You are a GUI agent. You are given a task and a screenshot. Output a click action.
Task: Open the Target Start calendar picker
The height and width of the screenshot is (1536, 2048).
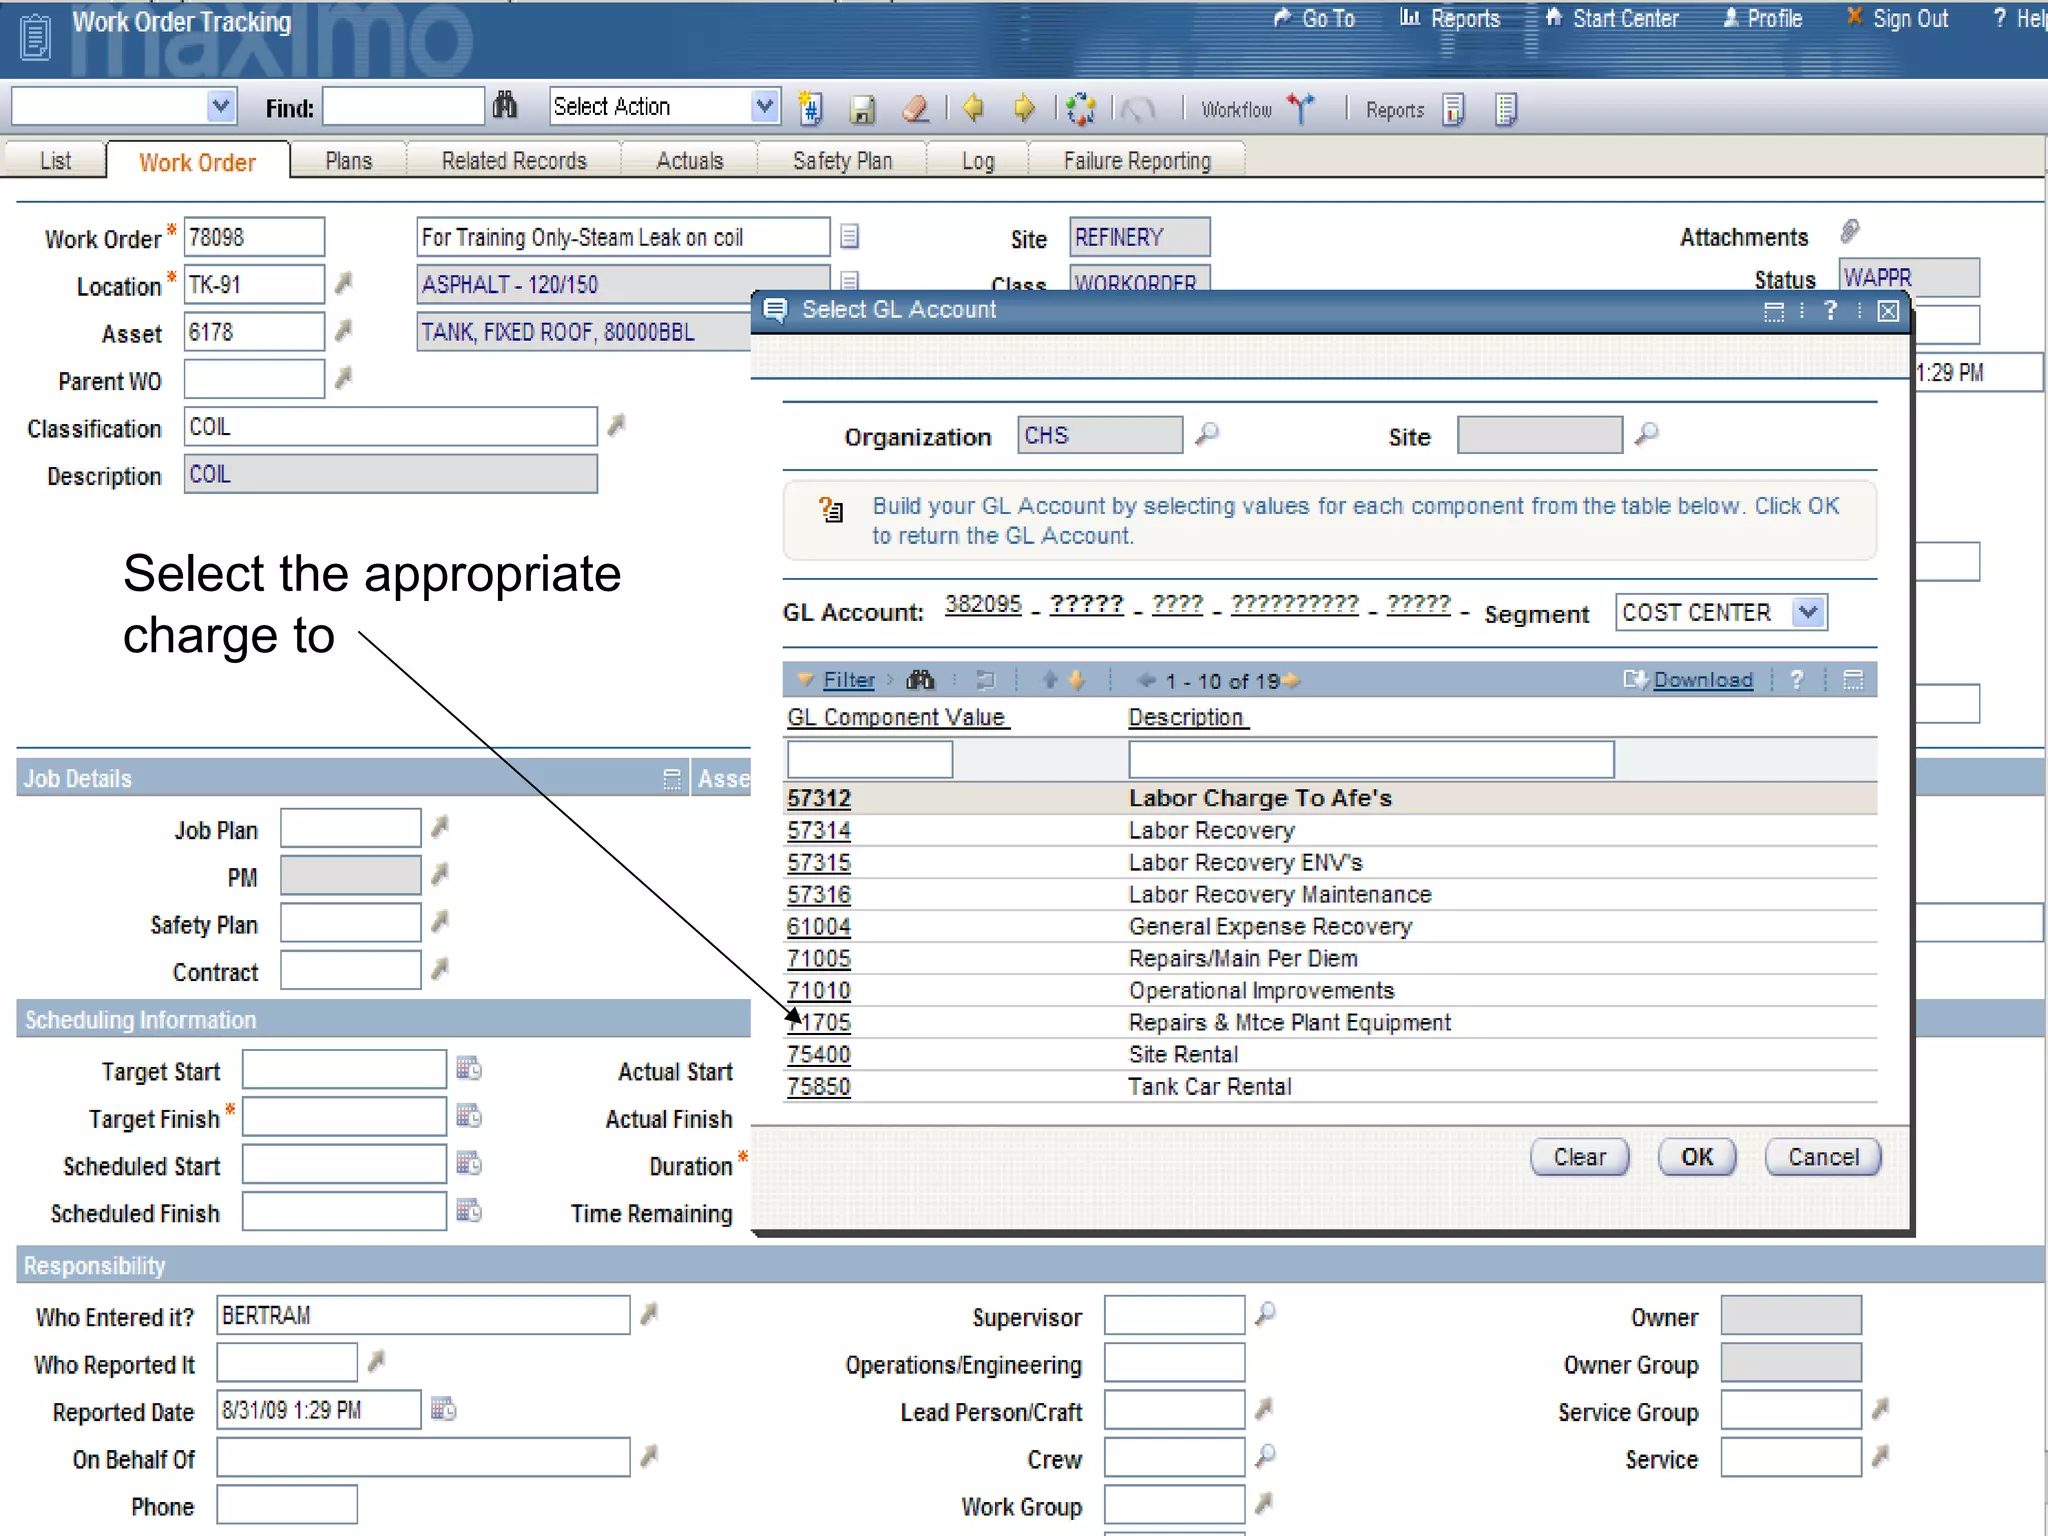[469, 1069]
